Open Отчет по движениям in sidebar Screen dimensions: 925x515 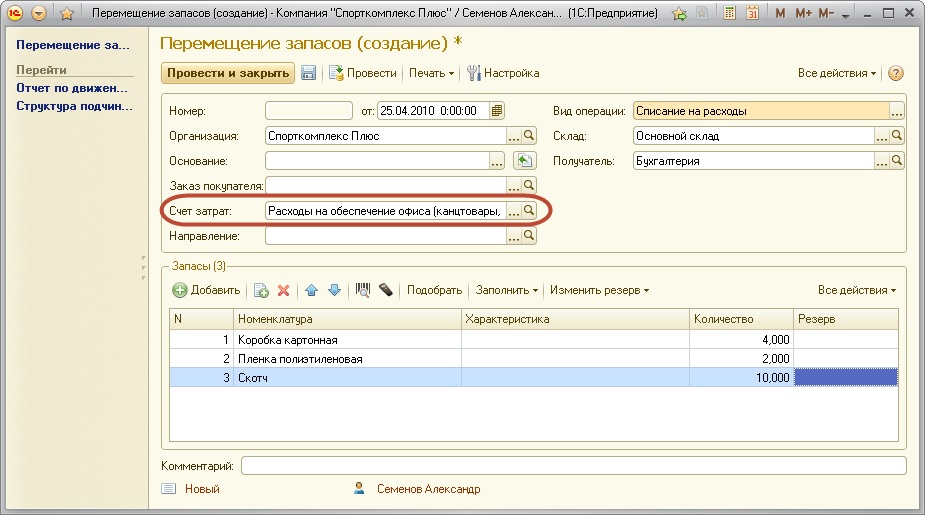click(x=74, y=89)
